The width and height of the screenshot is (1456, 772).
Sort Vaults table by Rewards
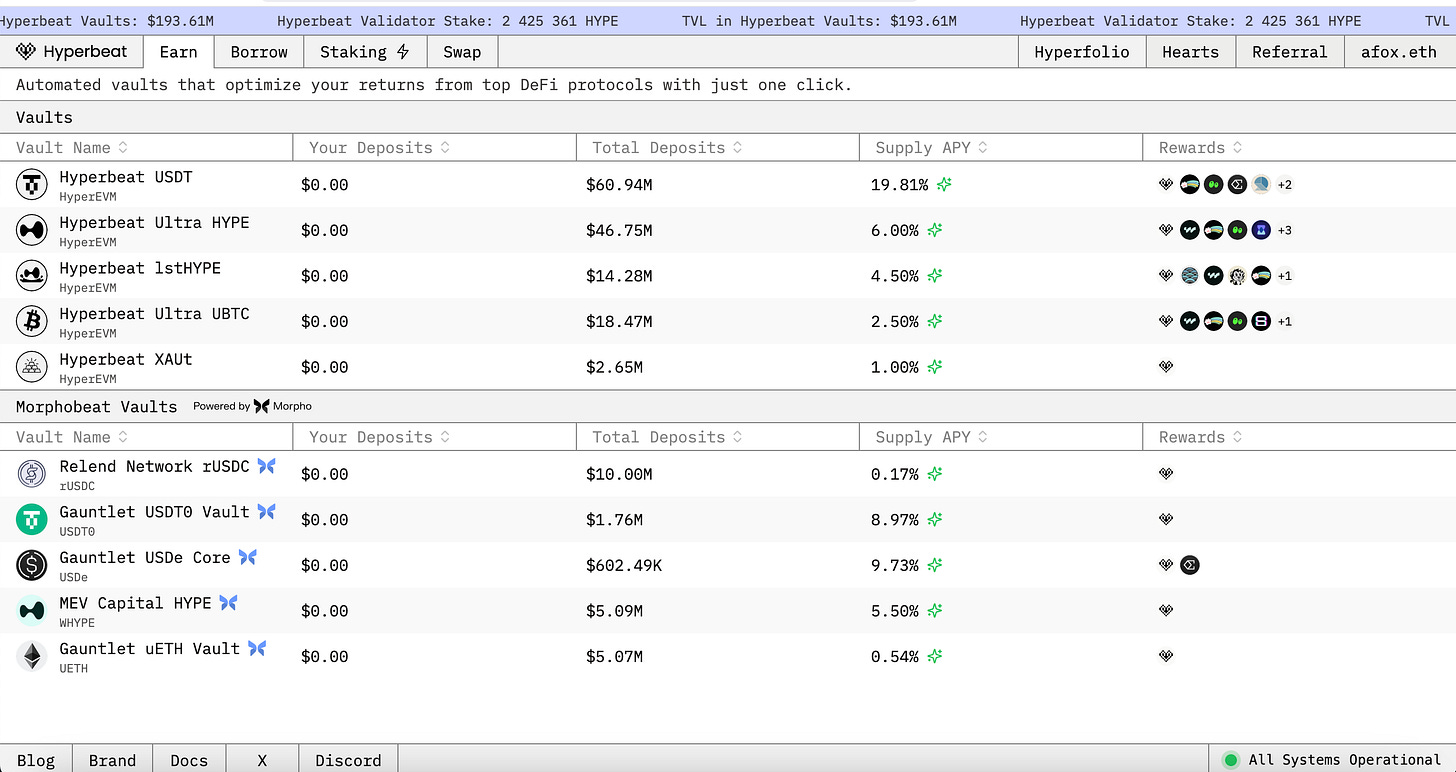tap(1200, 147)
